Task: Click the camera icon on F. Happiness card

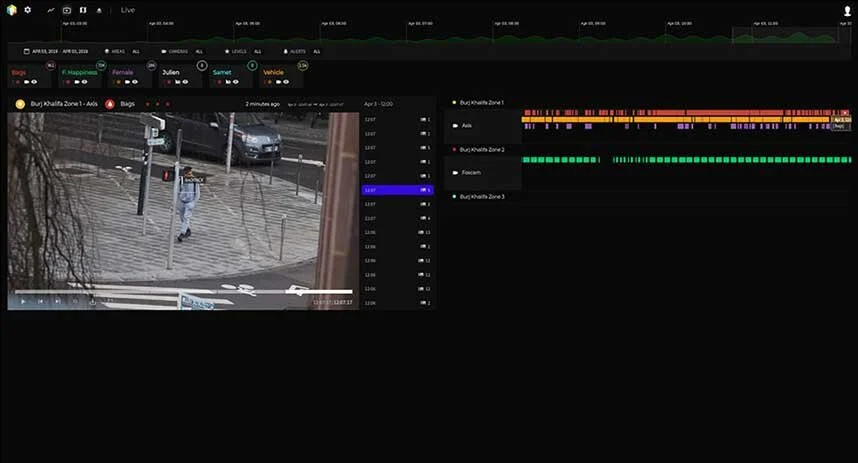Action: [x=77, y=82]
